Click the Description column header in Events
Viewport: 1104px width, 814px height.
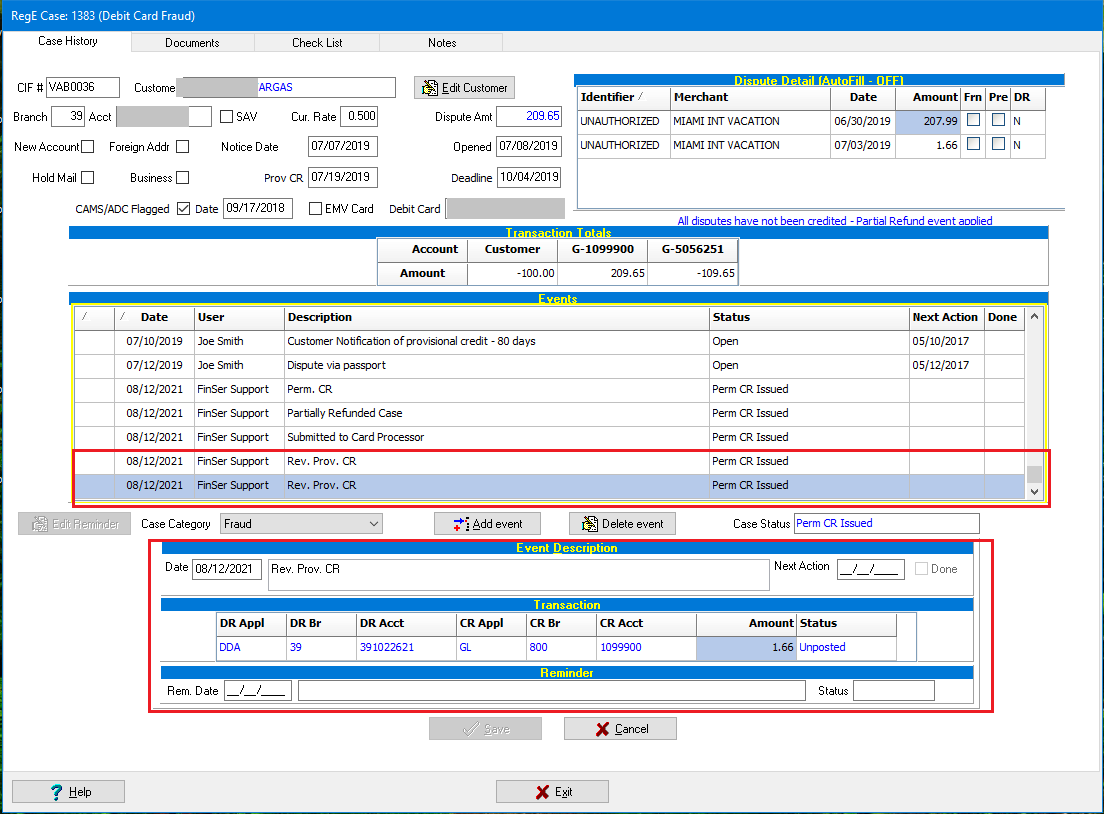click(497, 318)
